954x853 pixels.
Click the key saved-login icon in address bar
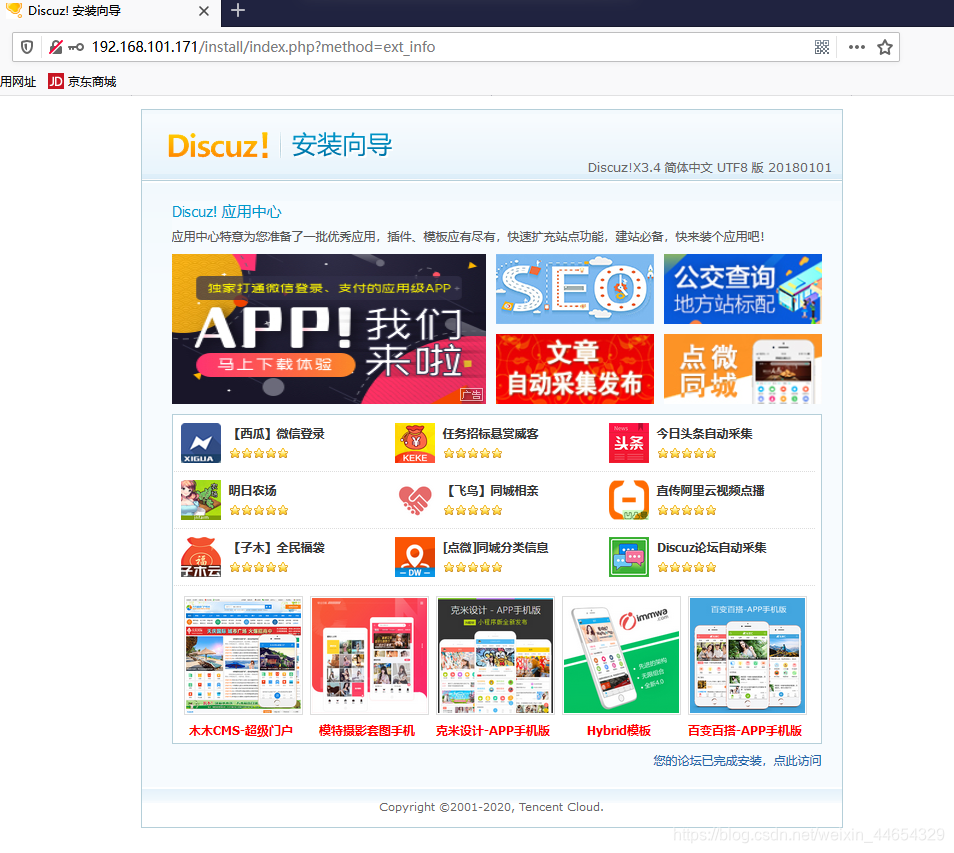pos(76,47)
